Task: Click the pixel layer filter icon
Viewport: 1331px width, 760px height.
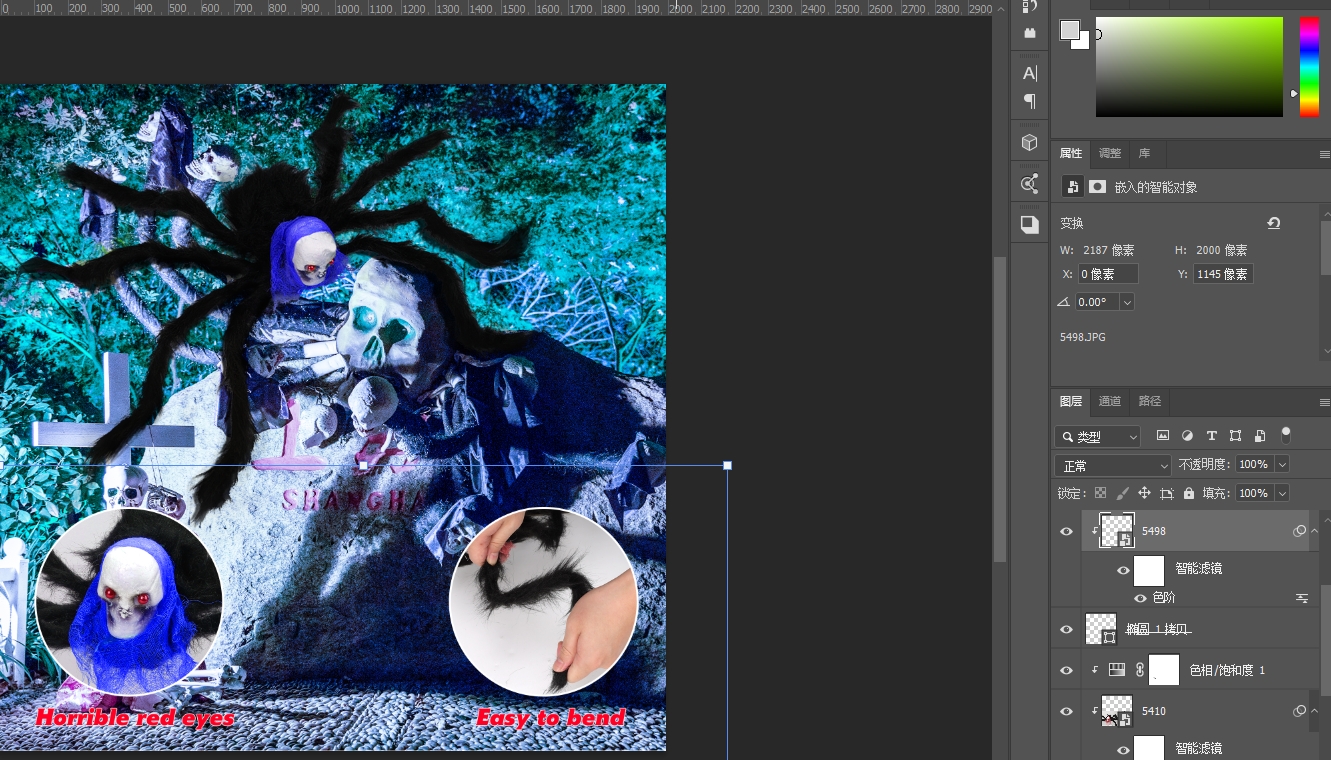Action: pos(1163,436)
